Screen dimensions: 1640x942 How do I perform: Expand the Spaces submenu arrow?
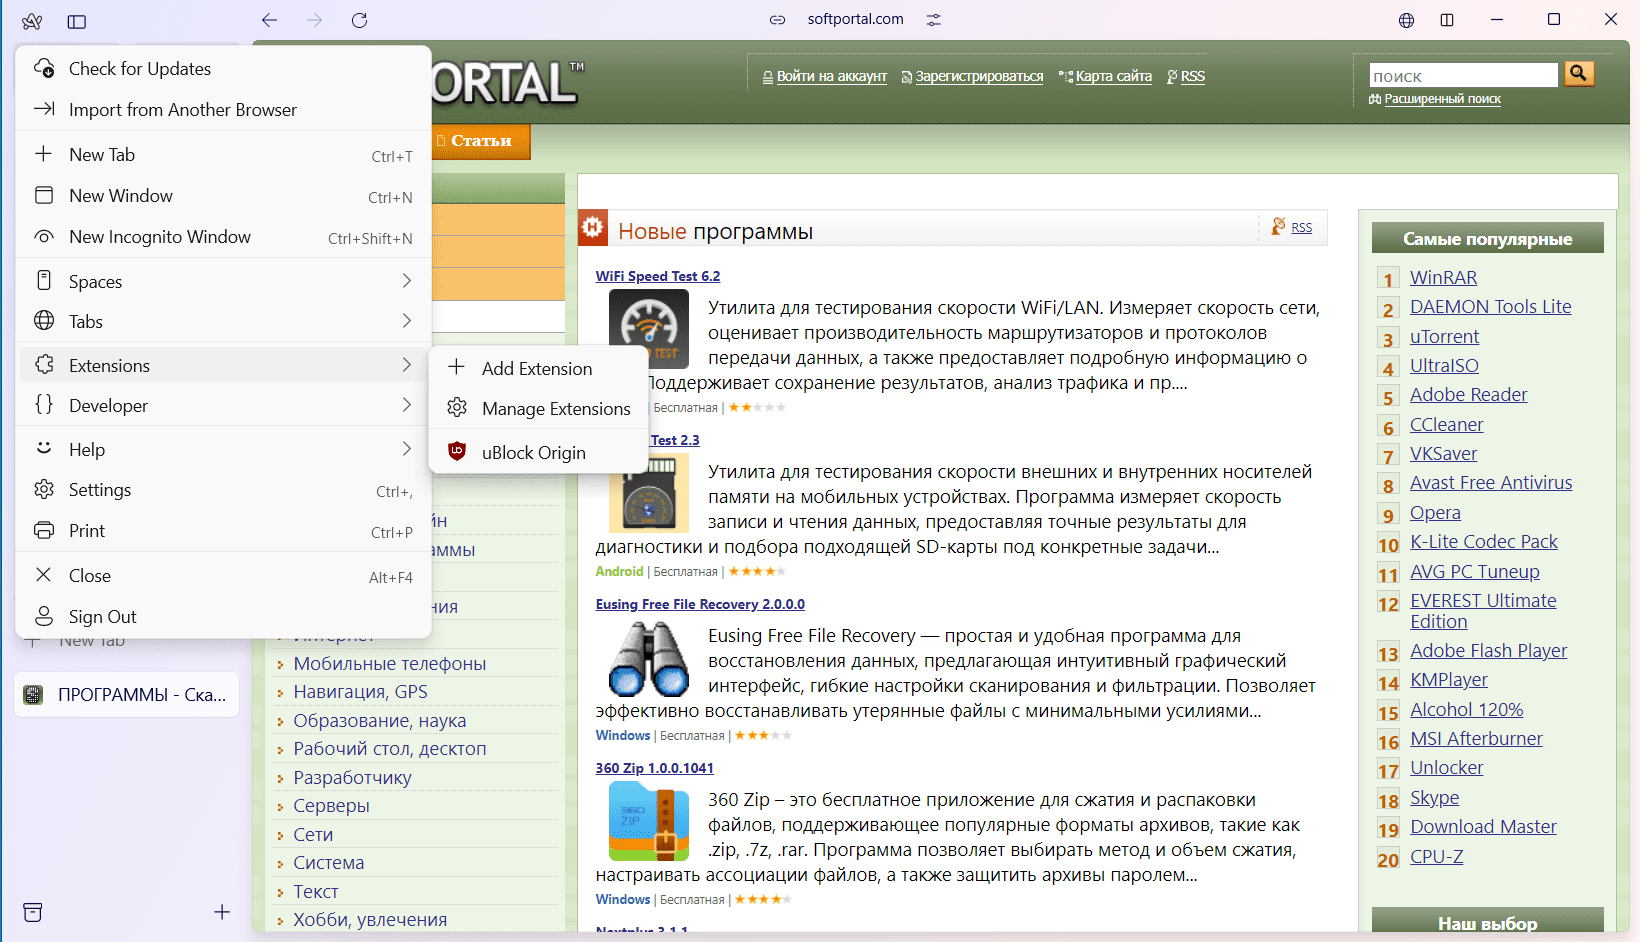407,281
